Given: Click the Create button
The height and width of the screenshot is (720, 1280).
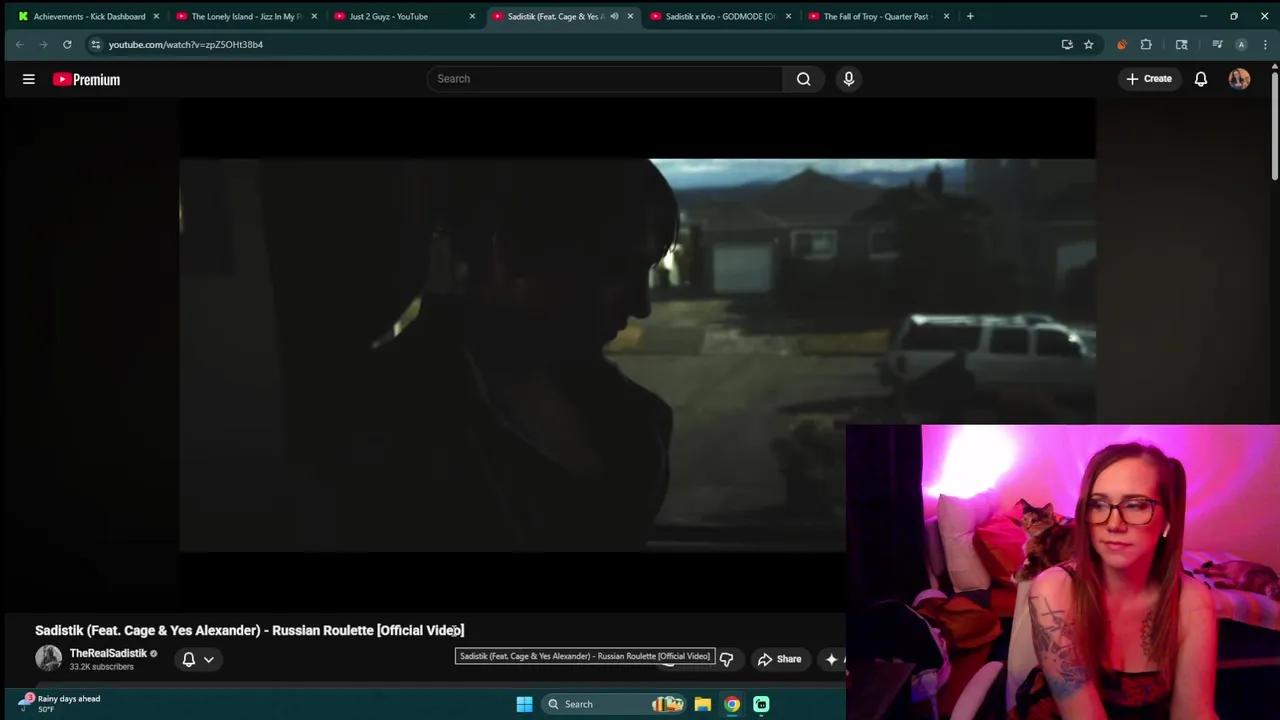Looking at the screenshot, I should click(1149, 79).
